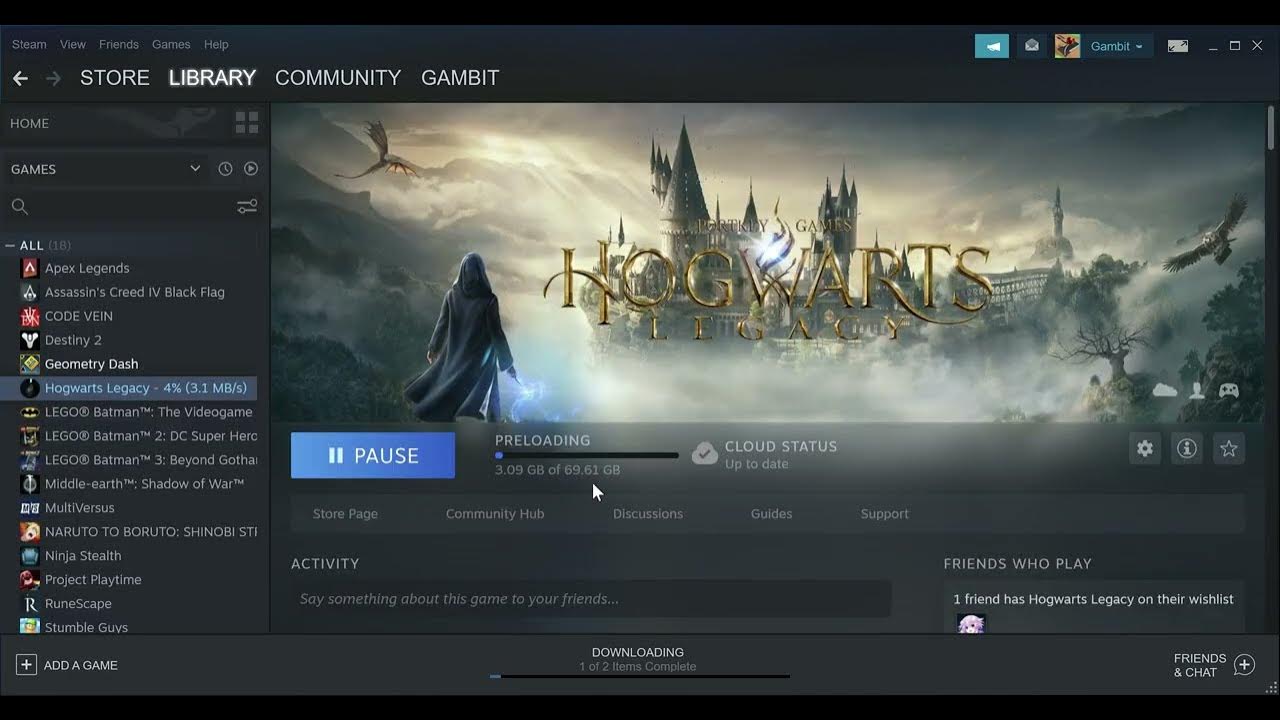This screenshot has height=720, width=1280.
Task: Click the page vertical scrollbar
Action: pyautogui.click(x=1272, y=128)
